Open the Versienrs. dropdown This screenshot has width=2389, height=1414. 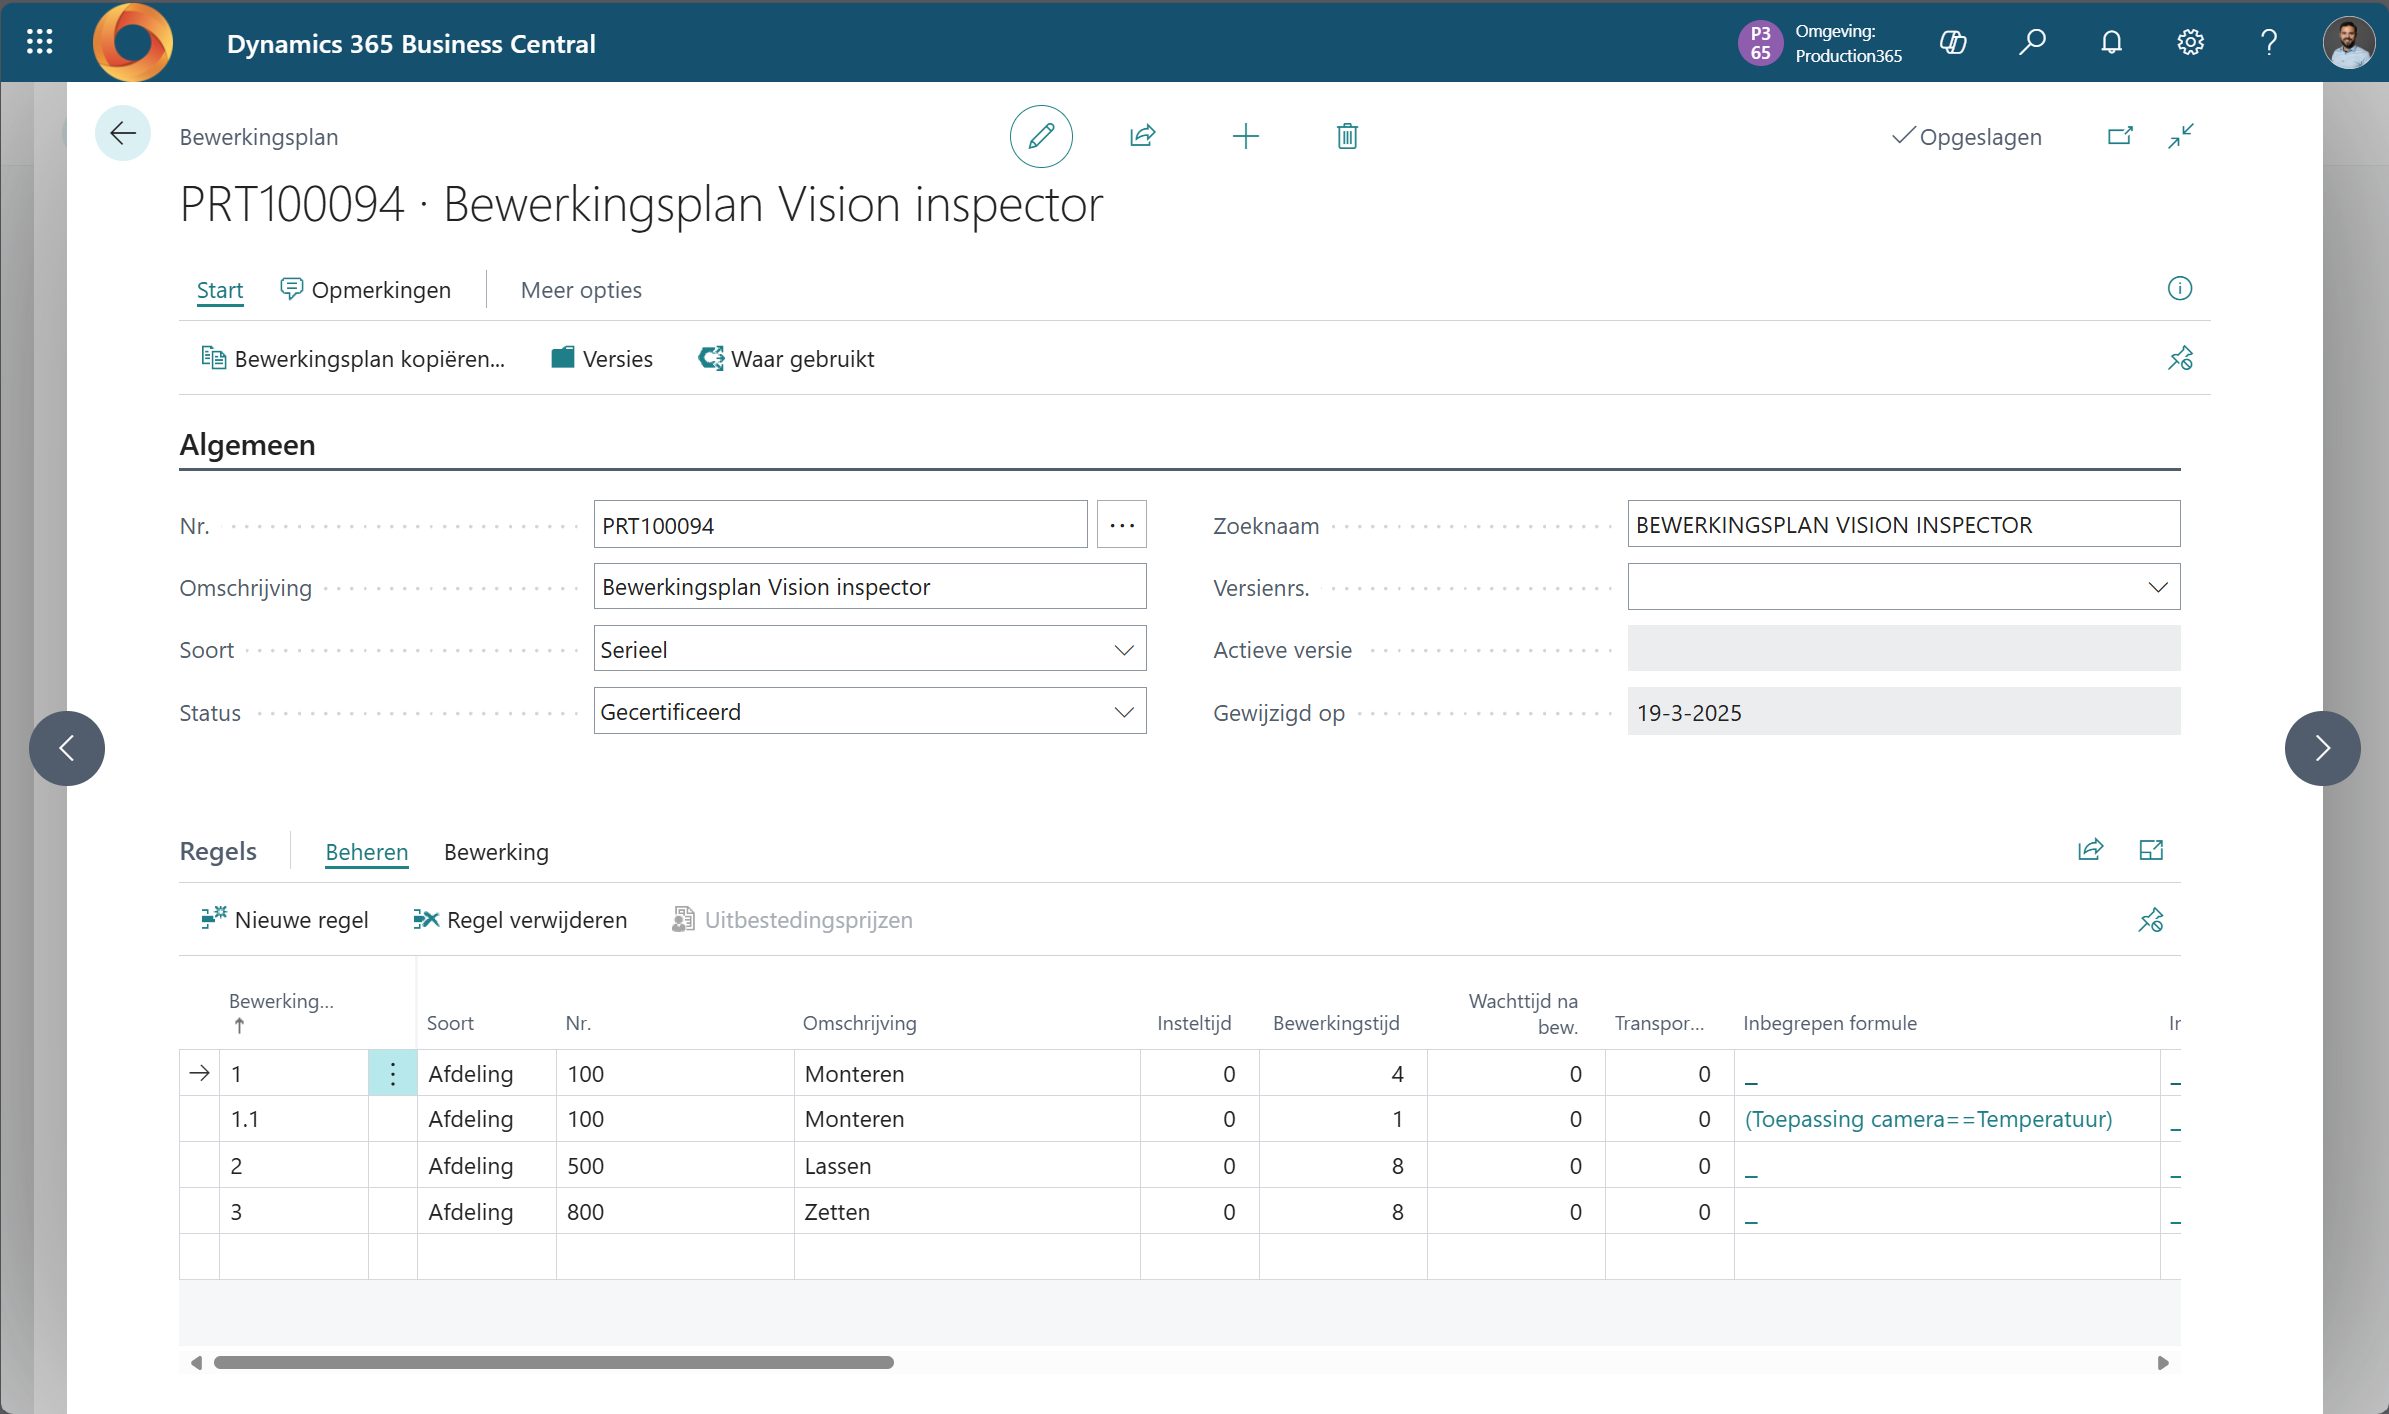(2157, 587)
